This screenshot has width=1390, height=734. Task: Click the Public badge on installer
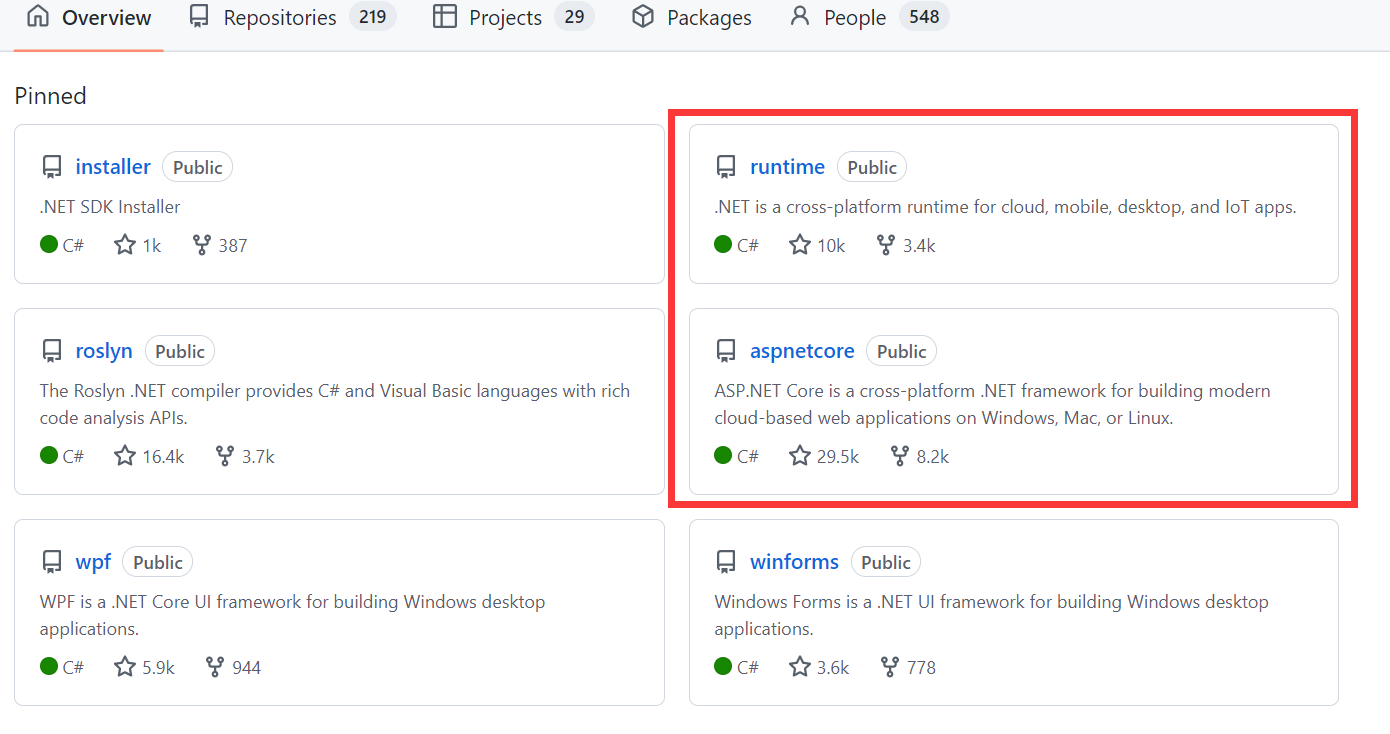197,166
